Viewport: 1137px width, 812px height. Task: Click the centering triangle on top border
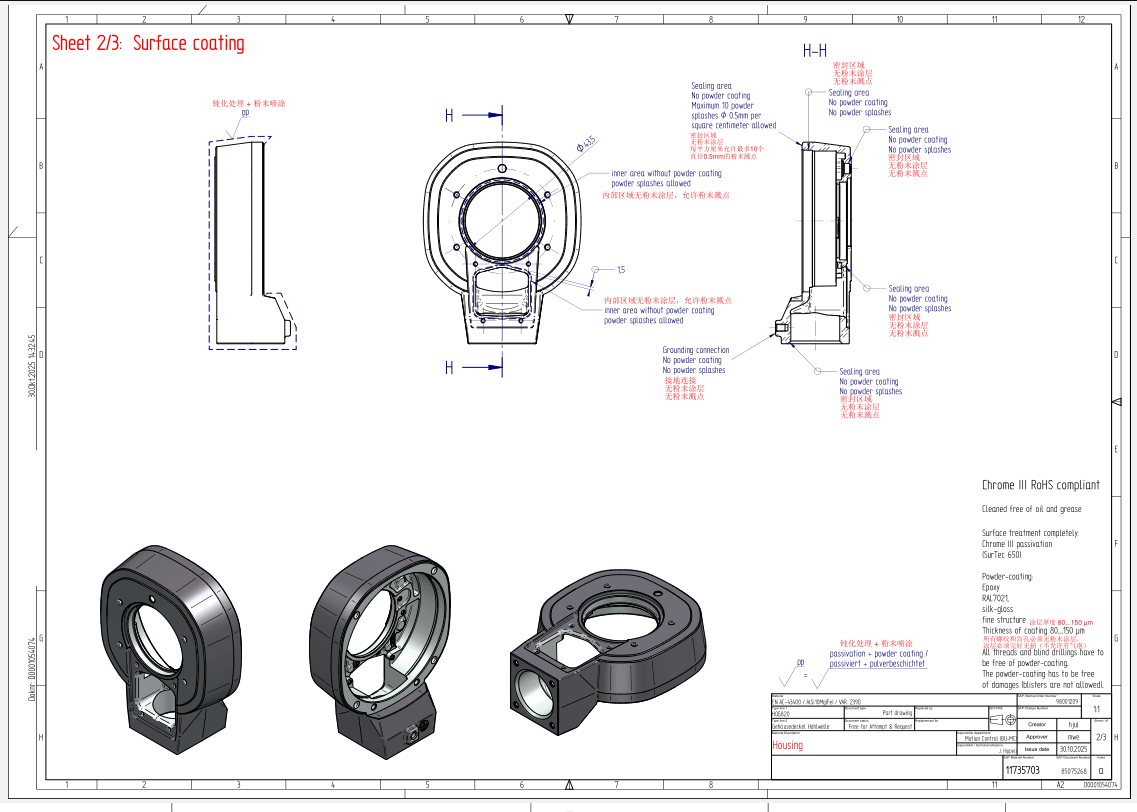569,19
